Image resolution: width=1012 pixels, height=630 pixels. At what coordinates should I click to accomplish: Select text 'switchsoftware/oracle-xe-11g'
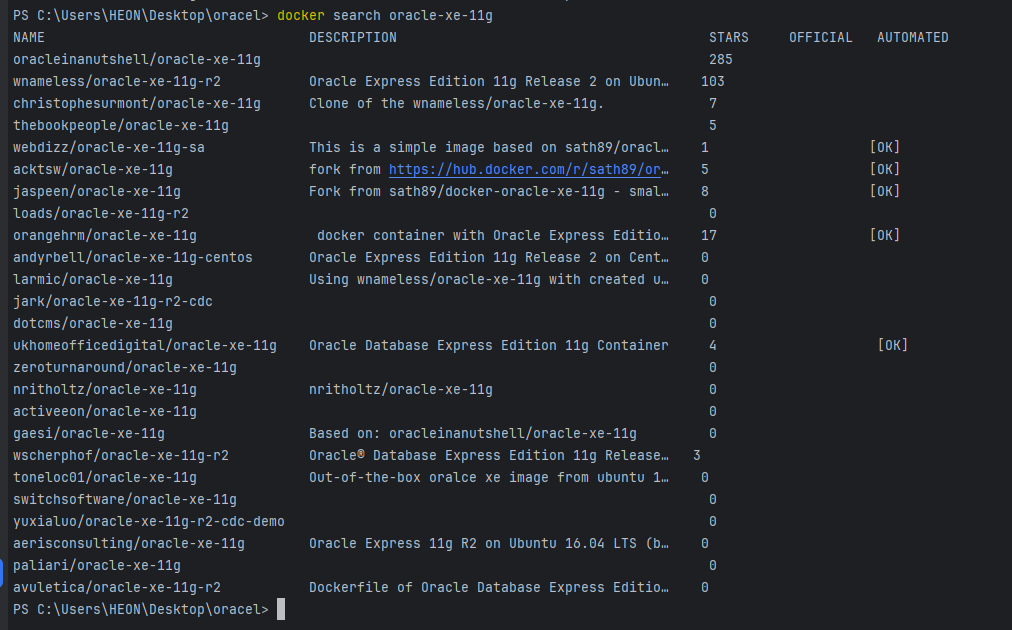(125, 499)
